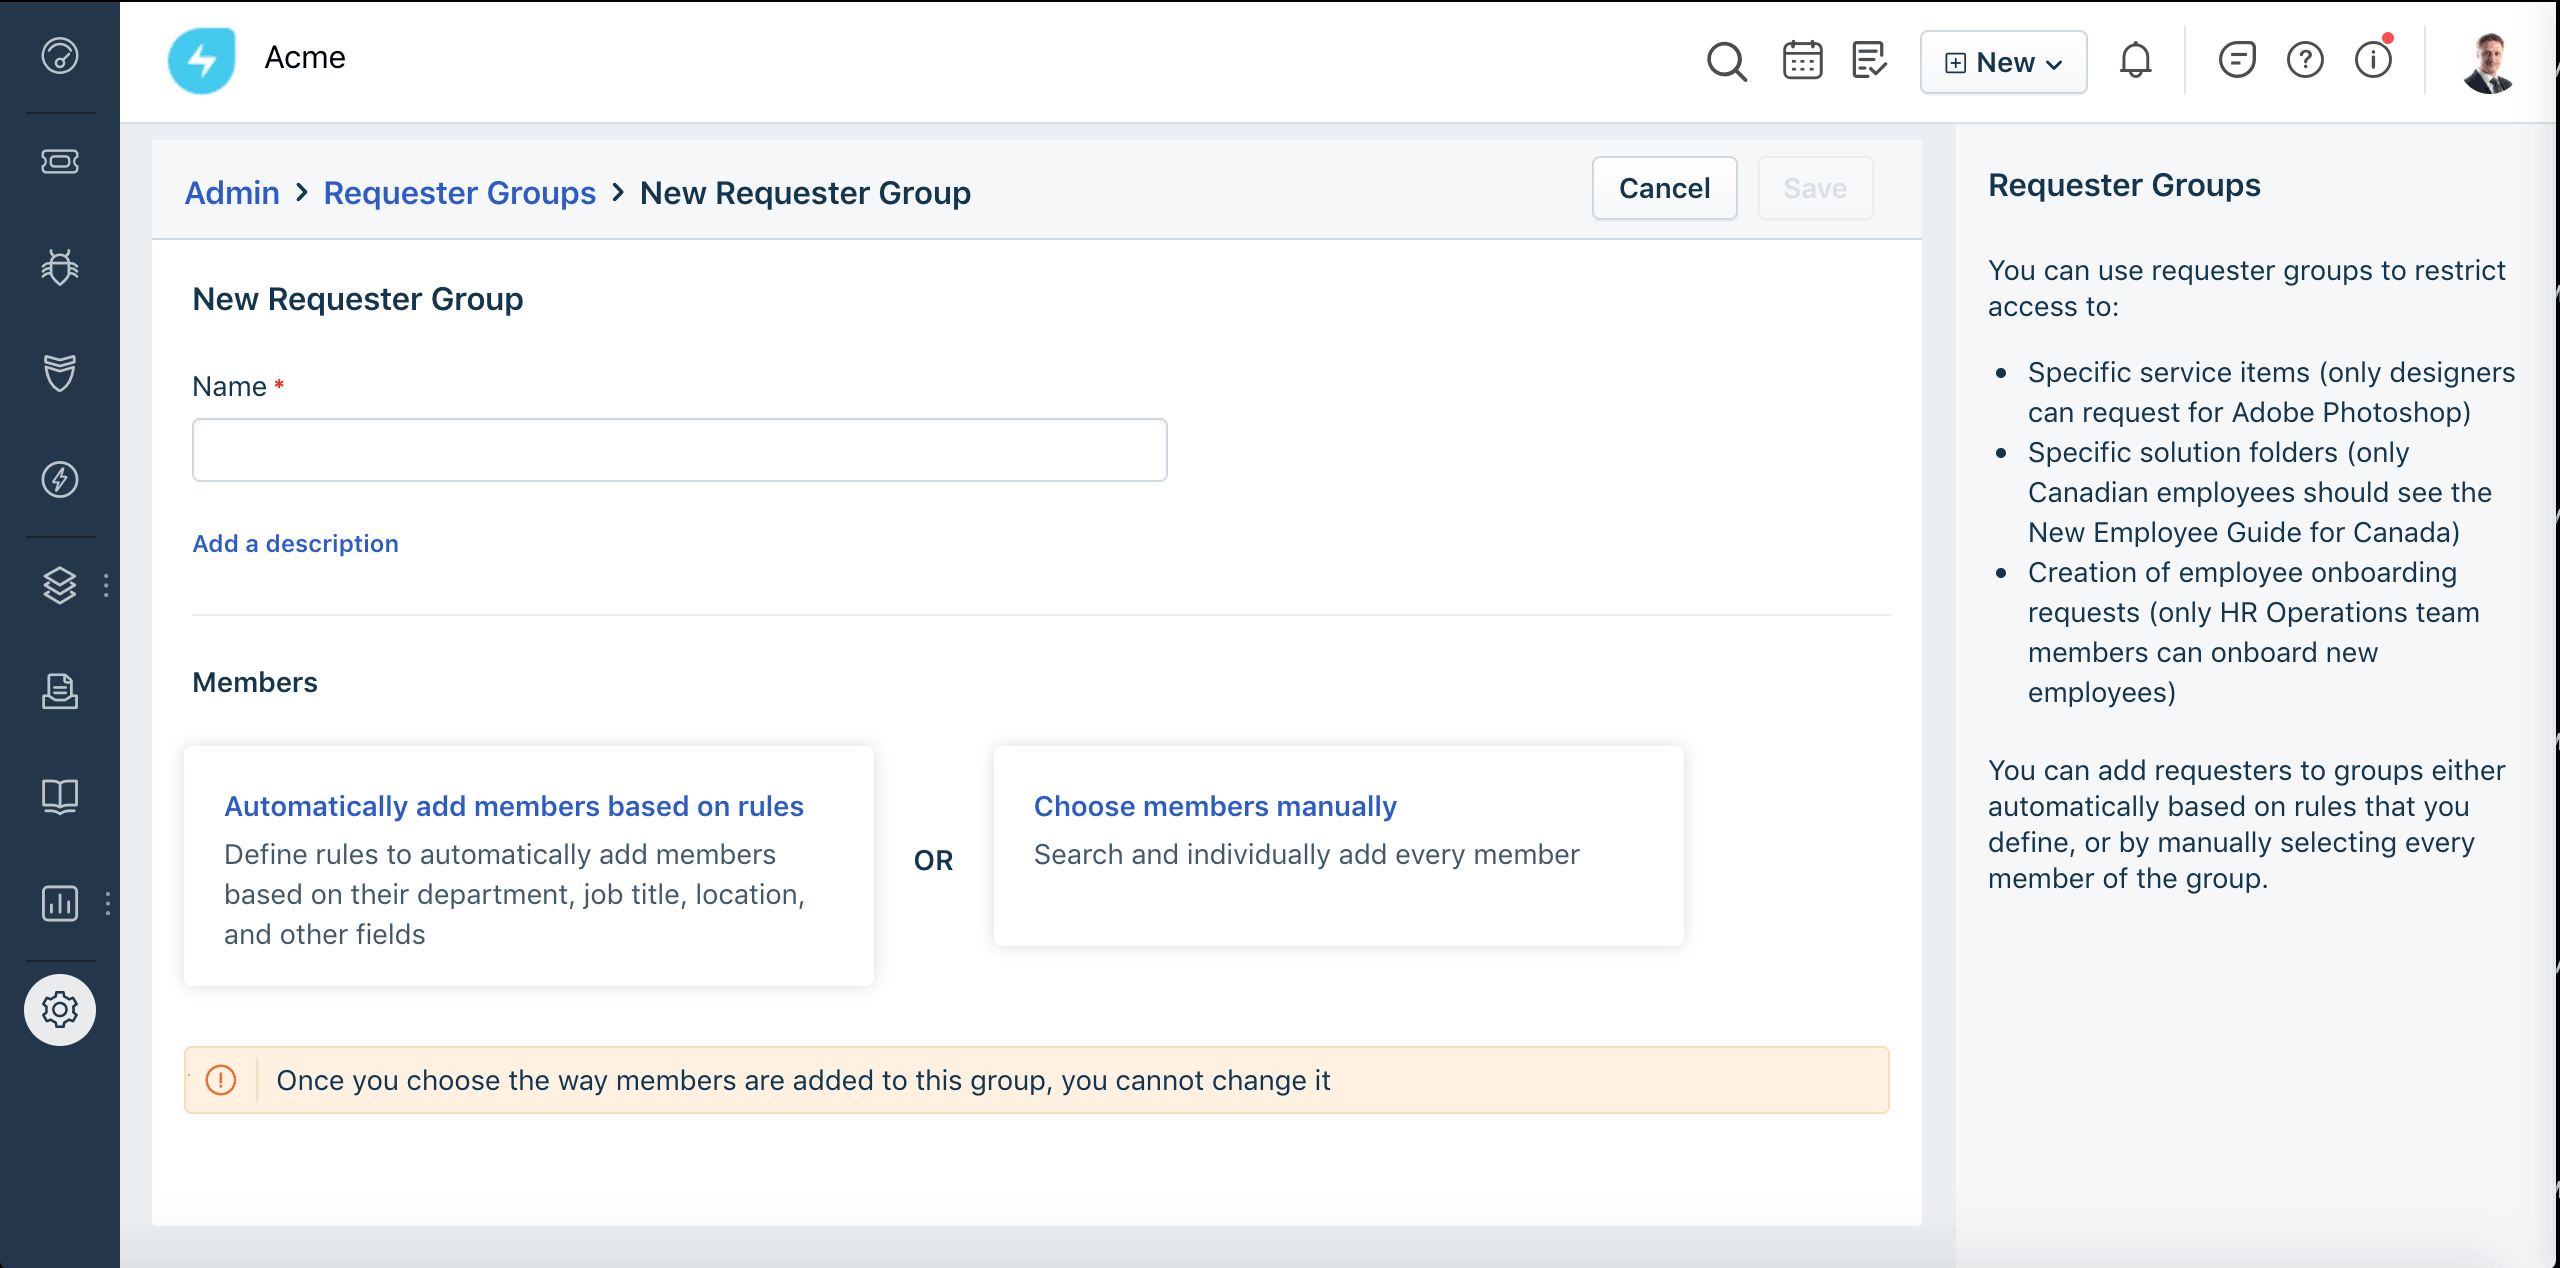
Task: Open Solutions book icon in sidebar
Action: pyautogui.click(x=60, y=797)
